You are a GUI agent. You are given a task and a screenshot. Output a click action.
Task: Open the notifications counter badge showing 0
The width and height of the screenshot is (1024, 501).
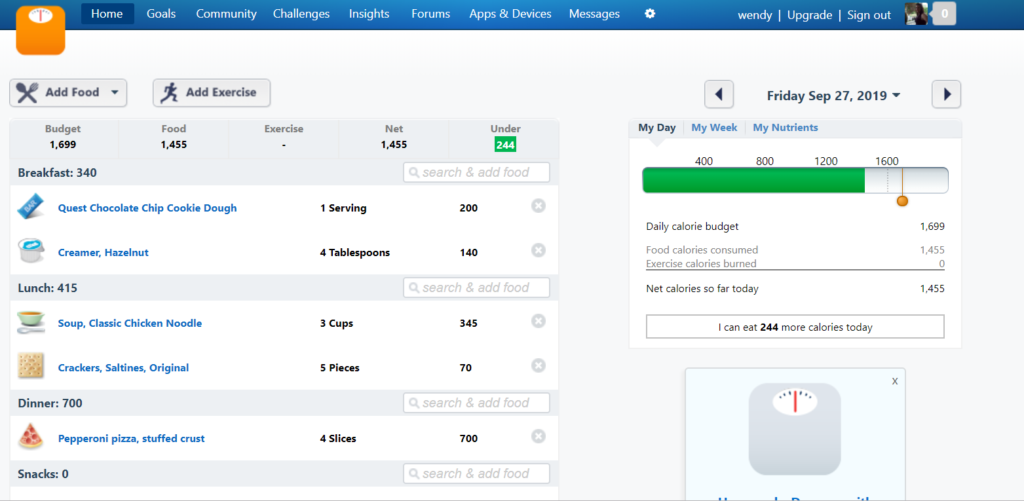tap(944, 14)
